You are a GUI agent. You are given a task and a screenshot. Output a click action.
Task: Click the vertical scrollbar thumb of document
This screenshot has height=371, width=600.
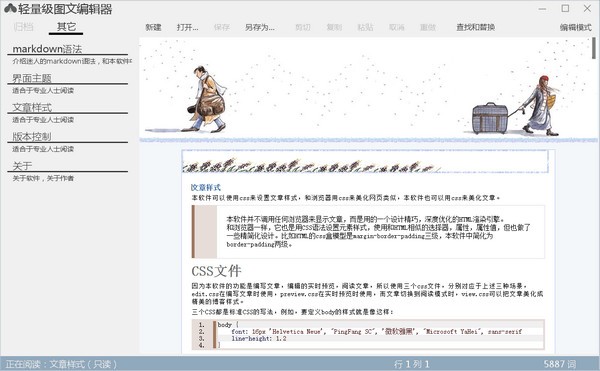click(594, 48)
